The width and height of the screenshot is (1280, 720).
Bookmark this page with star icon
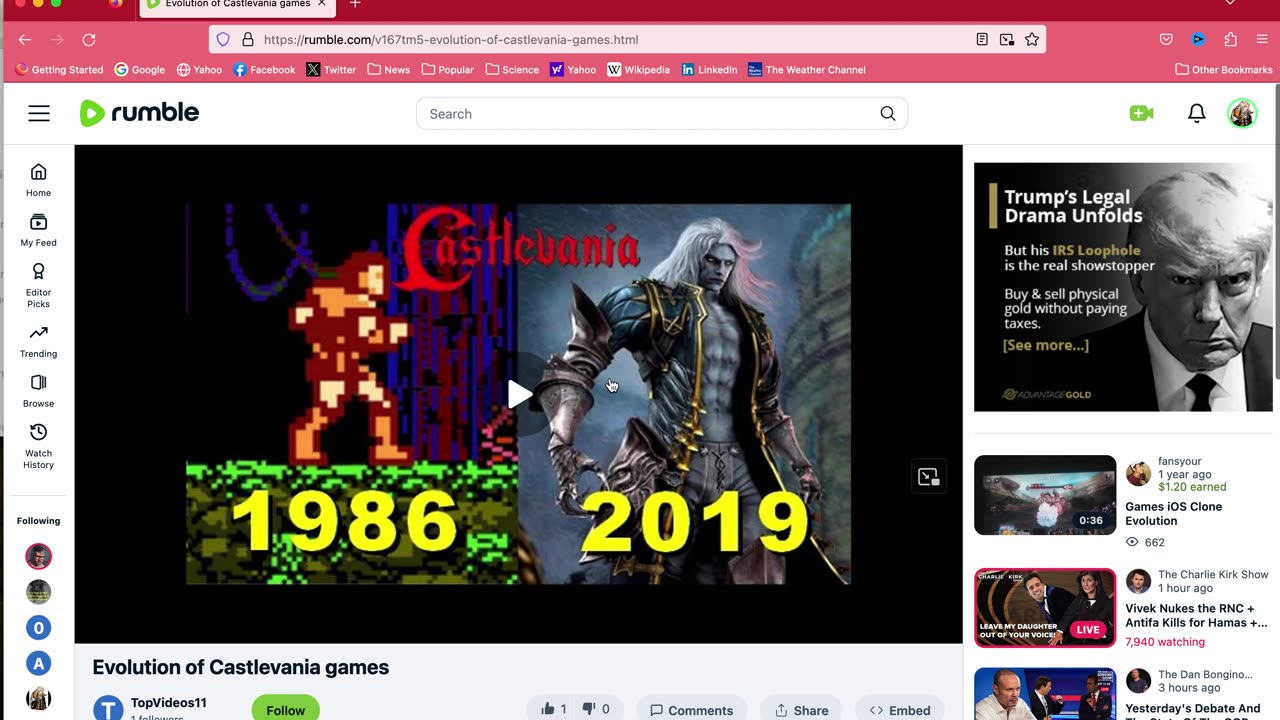coord(1032,40)
